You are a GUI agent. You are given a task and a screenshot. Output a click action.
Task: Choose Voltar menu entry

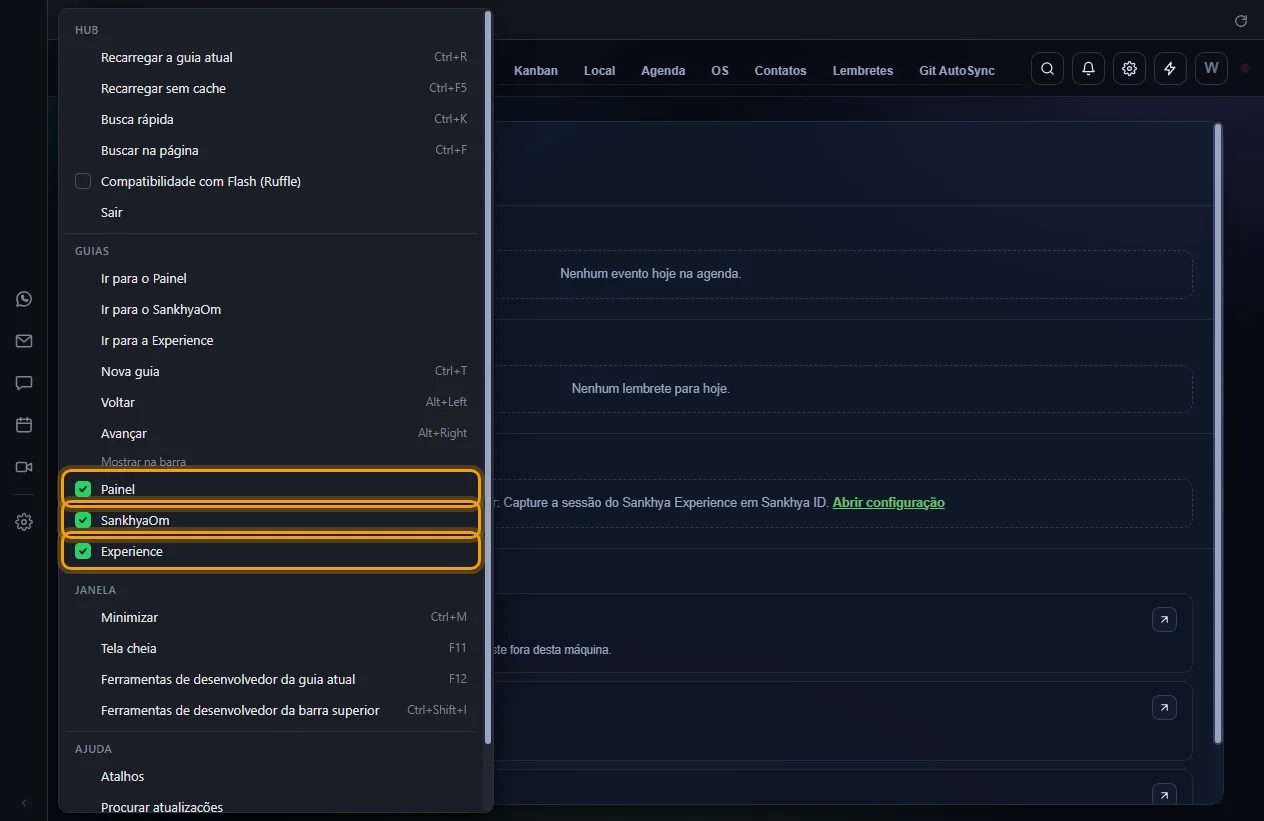(271, 402)
